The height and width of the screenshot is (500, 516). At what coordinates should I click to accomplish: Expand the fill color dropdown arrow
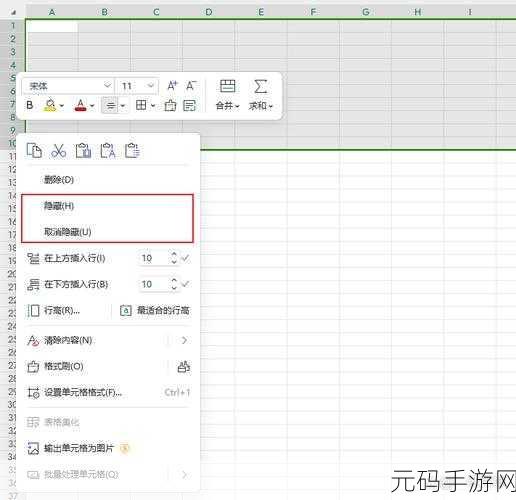tap(62, 106)
